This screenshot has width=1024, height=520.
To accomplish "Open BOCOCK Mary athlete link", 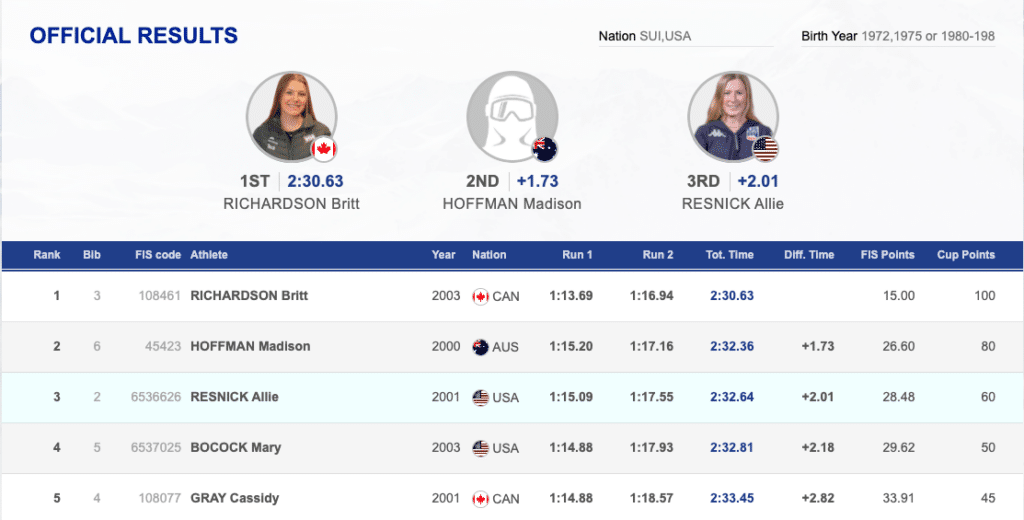I will point(235,448).
